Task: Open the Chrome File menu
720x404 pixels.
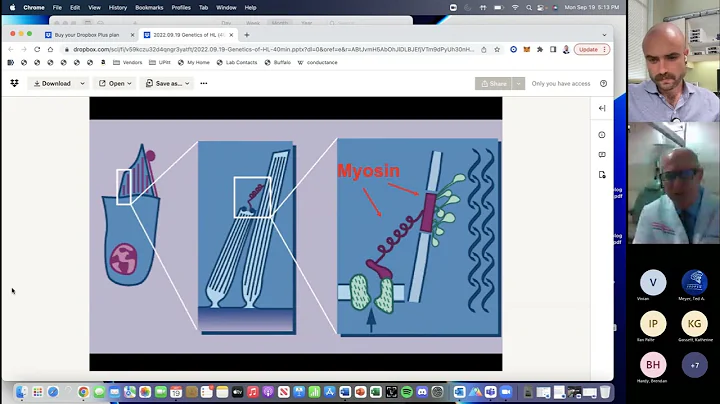Action: (57, 7)
